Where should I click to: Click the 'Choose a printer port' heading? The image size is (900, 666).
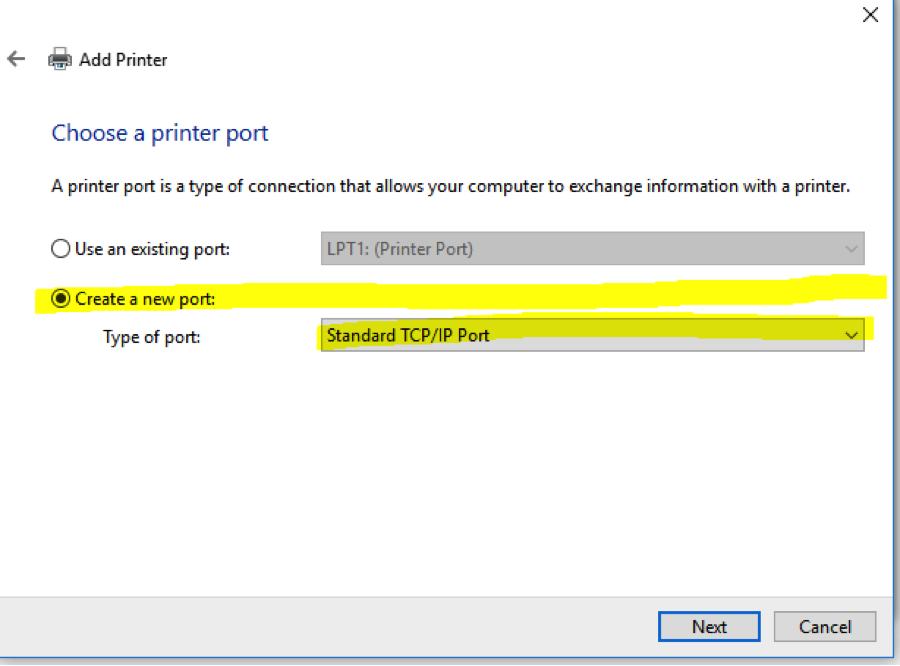tap(160, 133)
